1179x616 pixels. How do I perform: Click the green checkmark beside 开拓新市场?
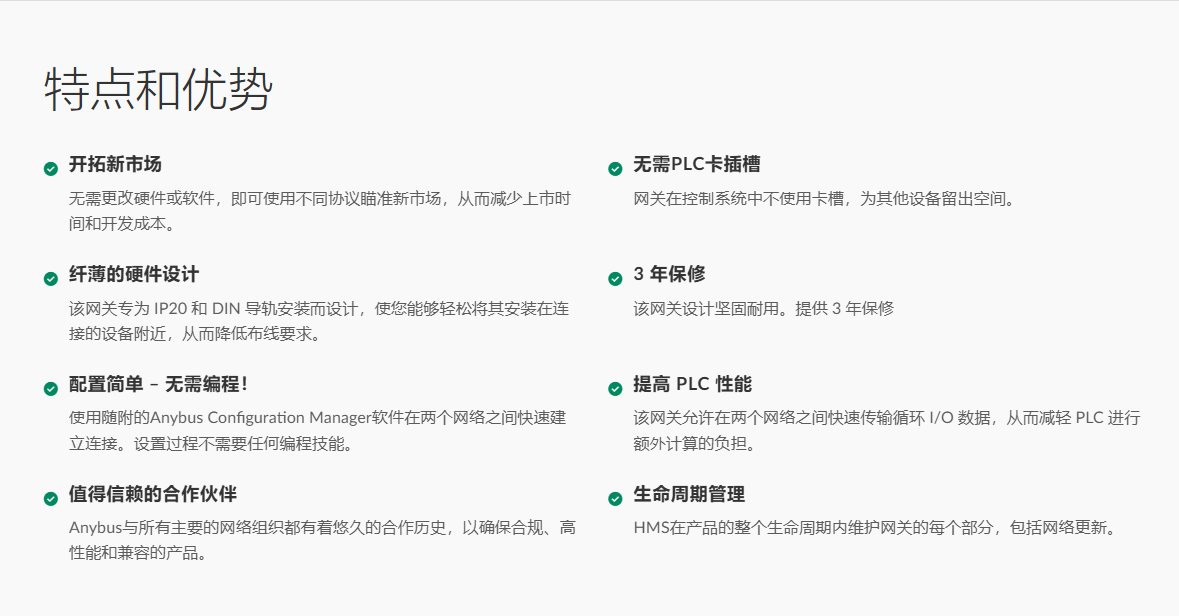(x=51, y=169)
